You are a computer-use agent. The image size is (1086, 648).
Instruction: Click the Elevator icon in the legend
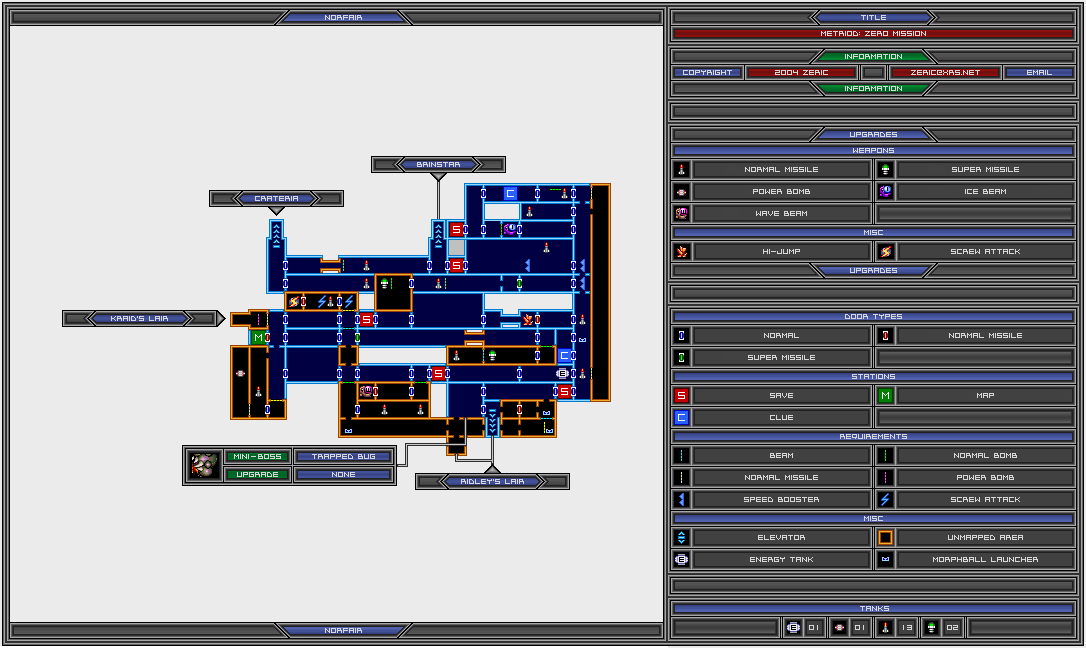click(681, 538)
